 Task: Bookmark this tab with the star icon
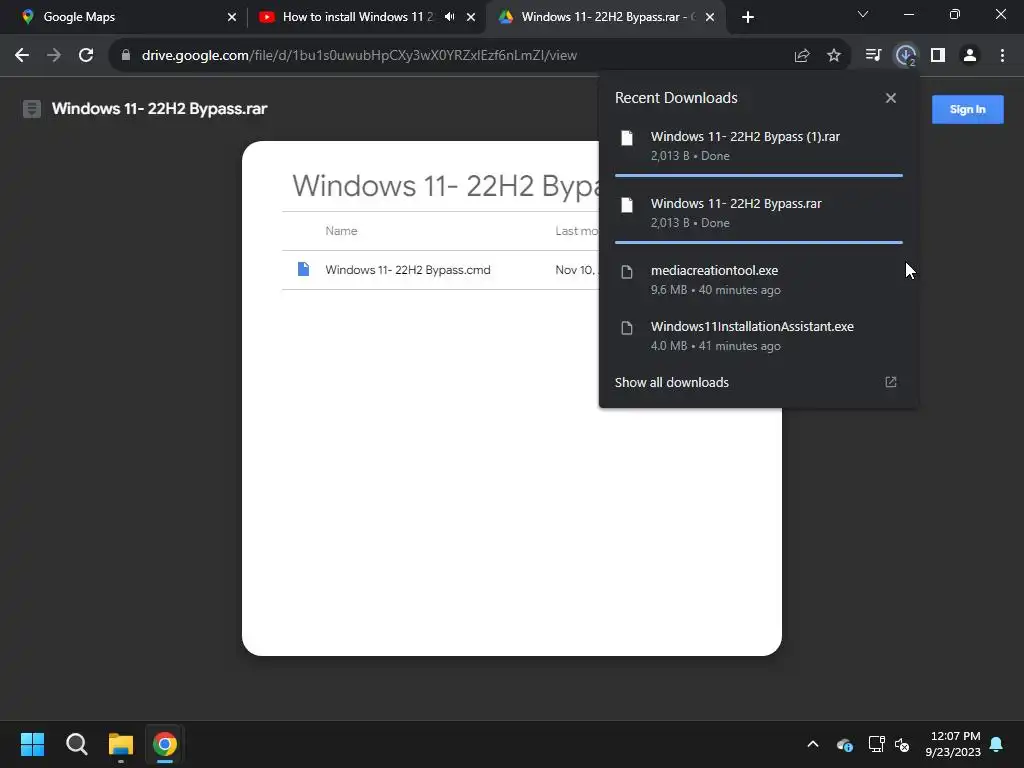[x=834, y=56]
